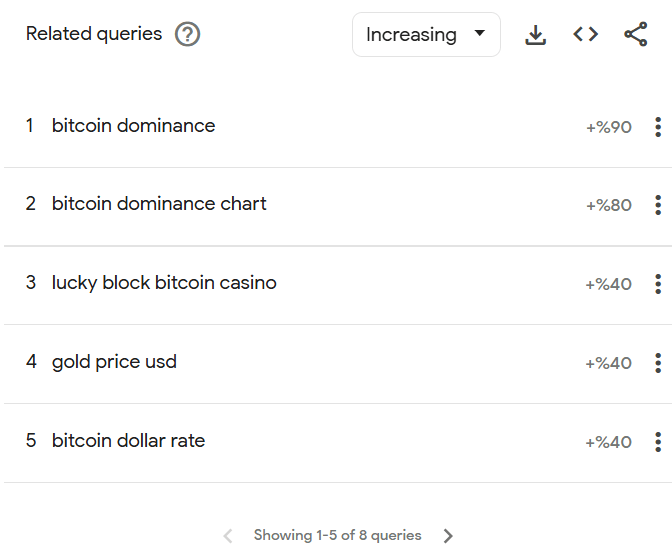This screenshot has width=672, height=546.
Task: Go to next page of queries
Action: tap(448, 536)
